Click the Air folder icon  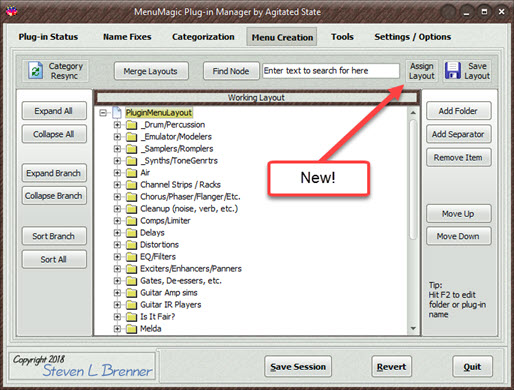(x=131, y=173)
